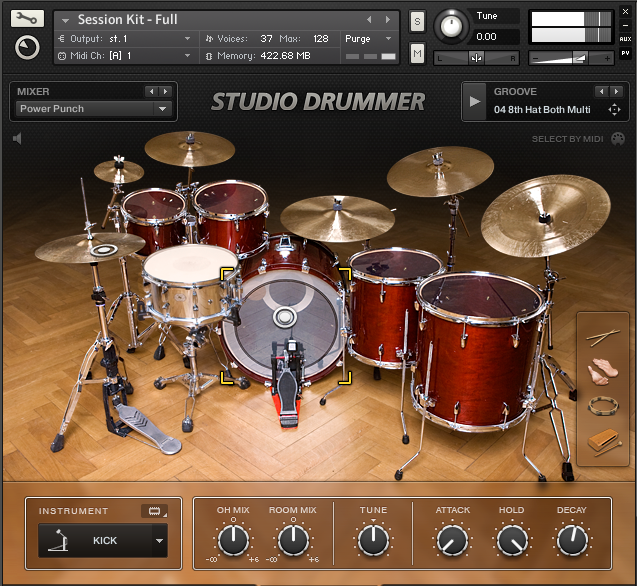Image resolution: width=637 pixels, height=586 pixels.
Task: Go to previous instrument preset arrow
Action: [x=369, y=19]
